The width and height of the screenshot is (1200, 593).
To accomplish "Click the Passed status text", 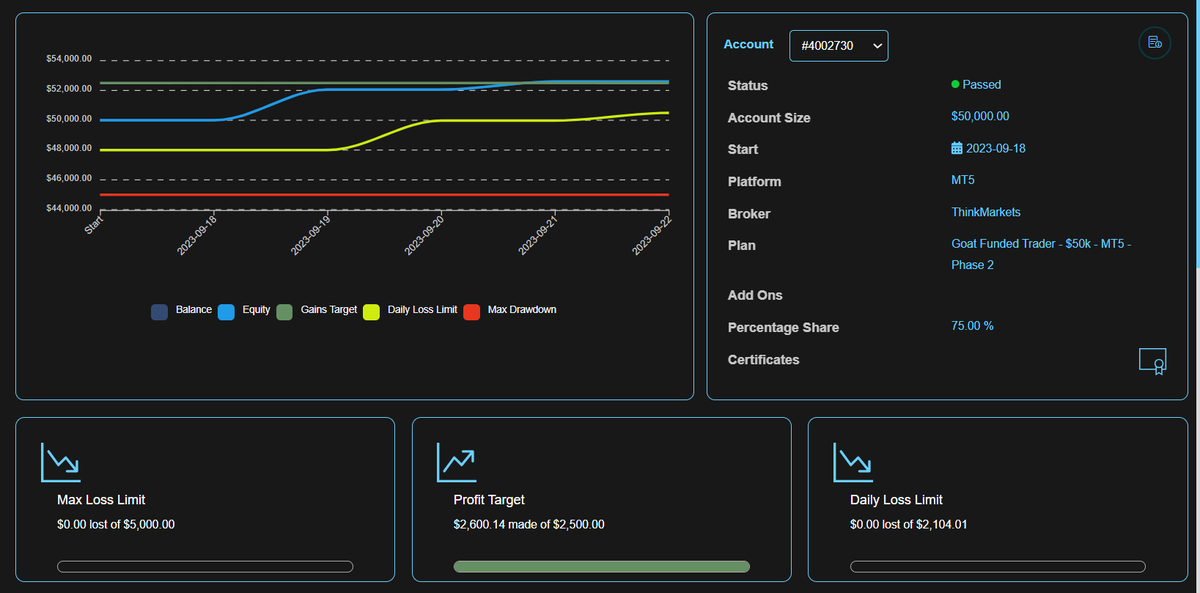I will point(982,85).
